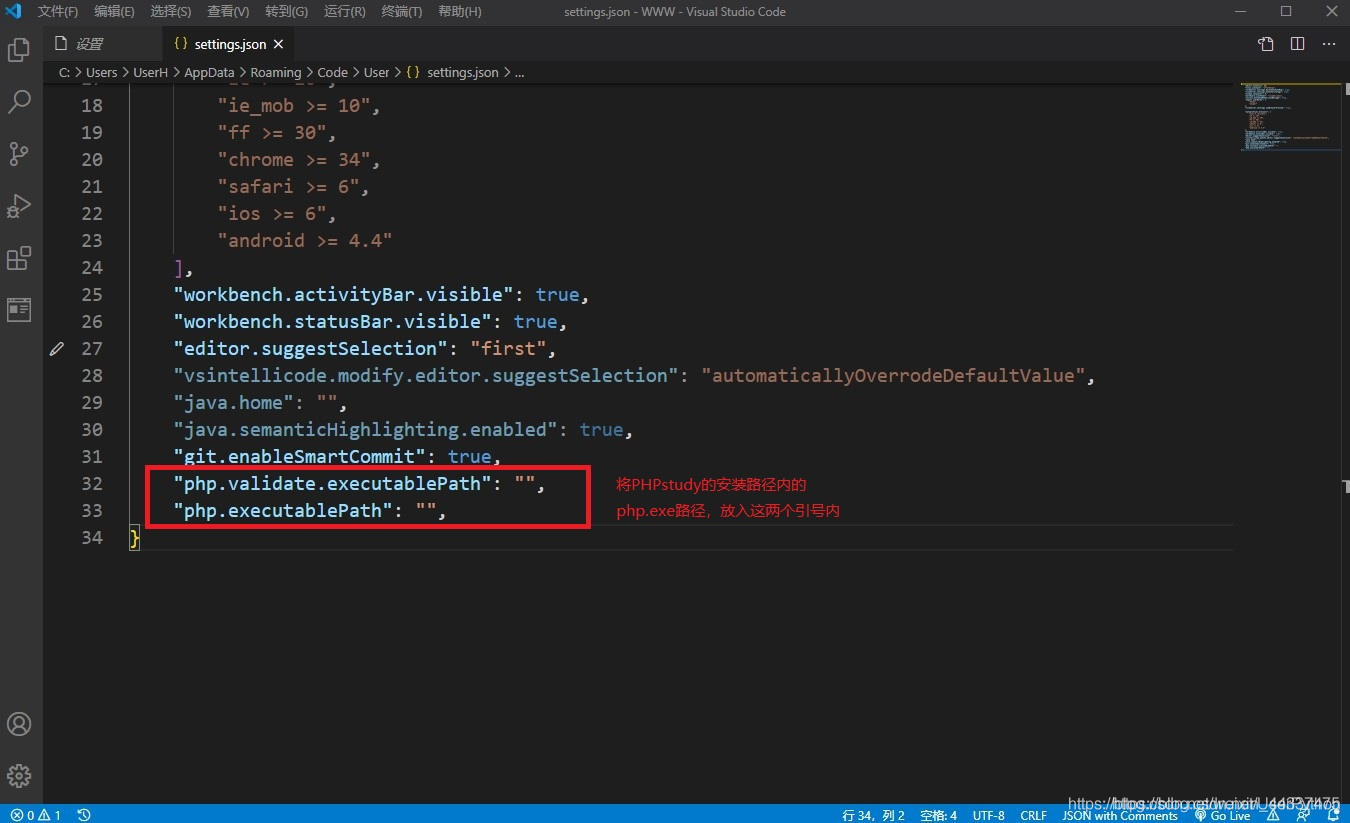Change CRLF end-of-line sequence
The image size is (1350, 823).
tap(1033, 815)
